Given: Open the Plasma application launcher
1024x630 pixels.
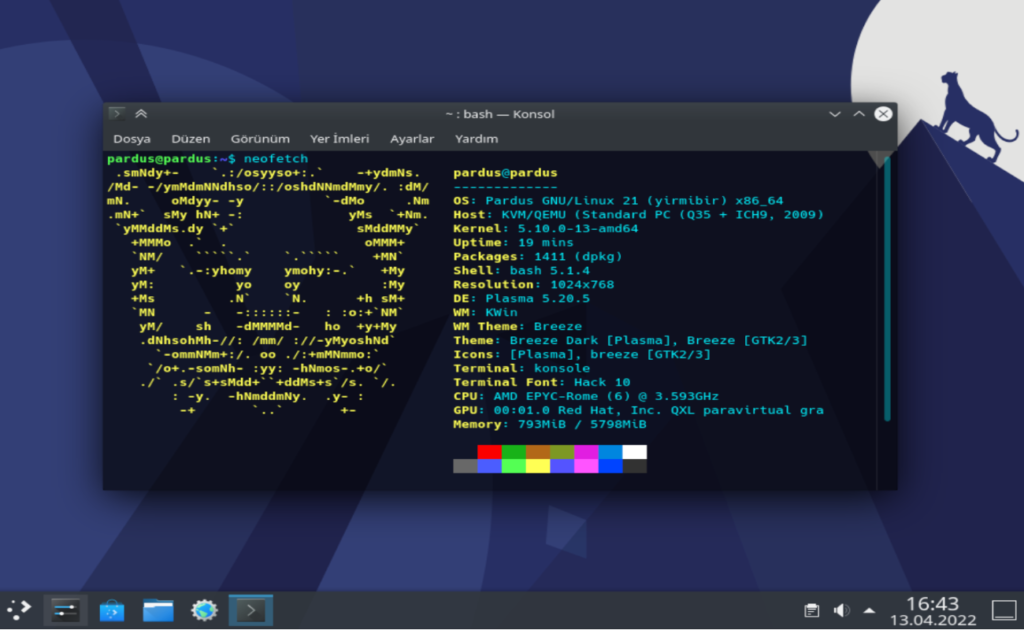Looking at the screenshot, I should (x=19, y=609).
